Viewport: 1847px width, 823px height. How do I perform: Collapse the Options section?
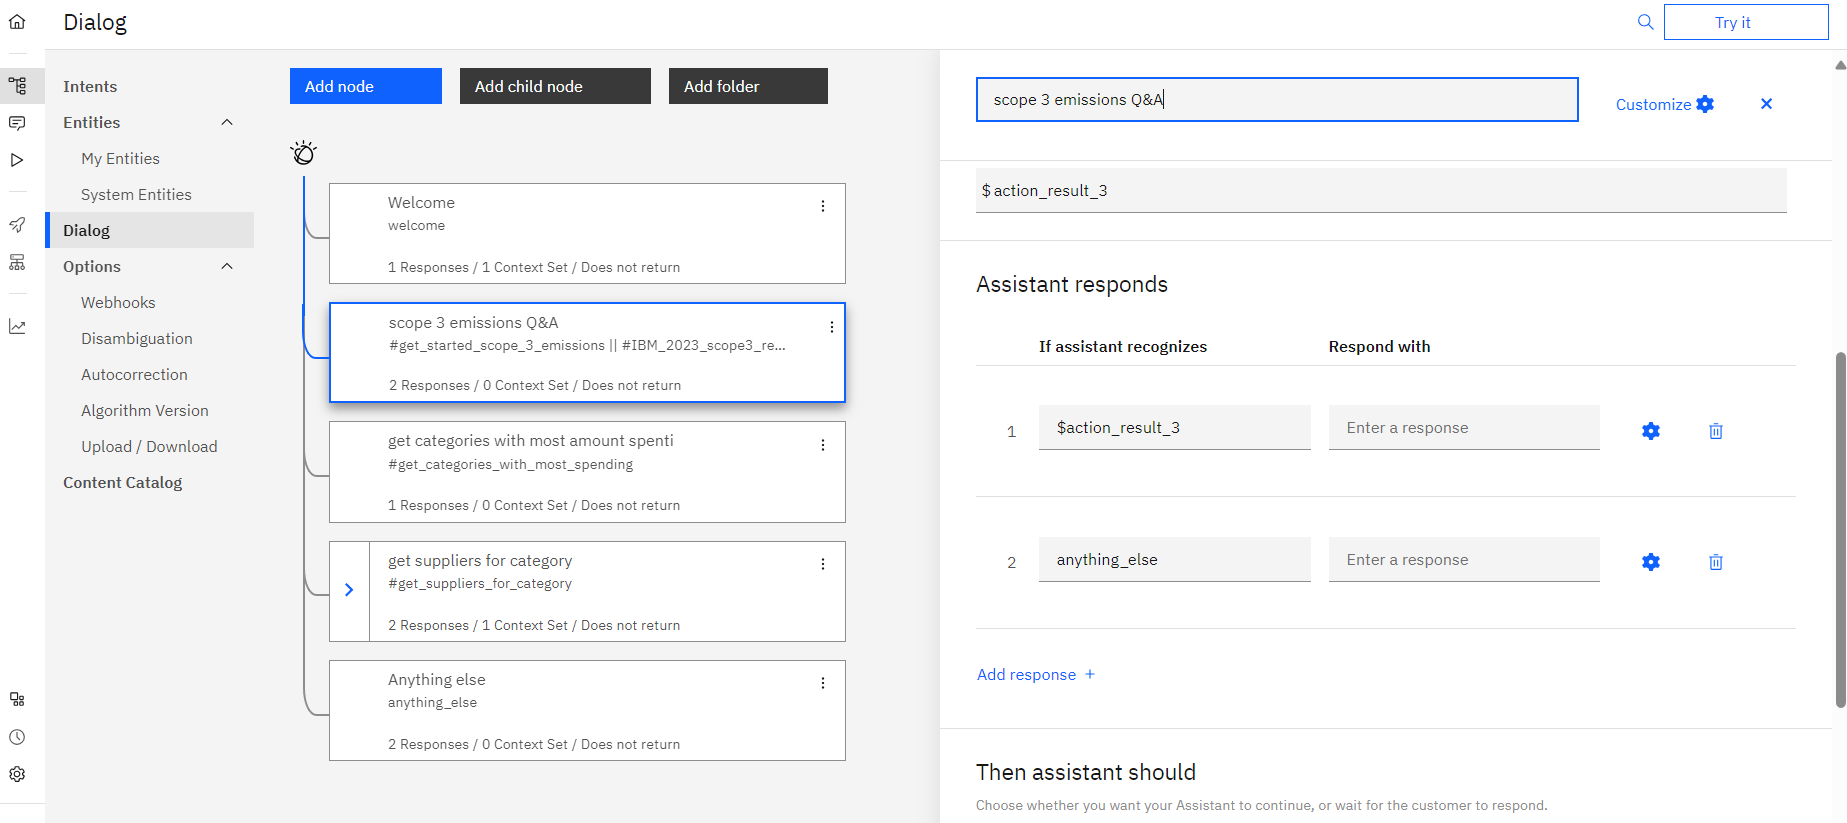coord(227,266)
